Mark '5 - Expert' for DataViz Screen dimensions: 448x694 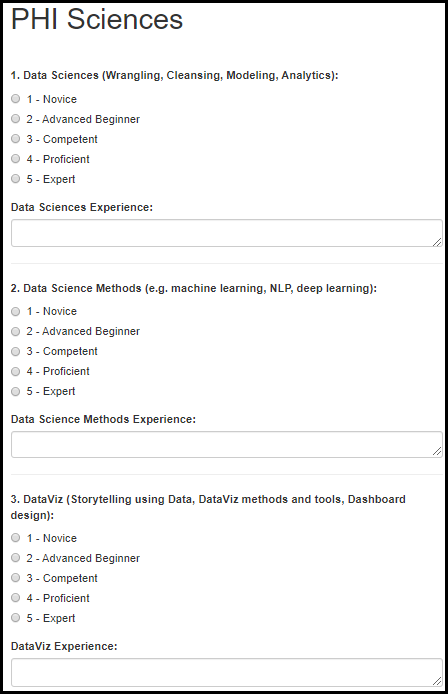pos(15,617)
